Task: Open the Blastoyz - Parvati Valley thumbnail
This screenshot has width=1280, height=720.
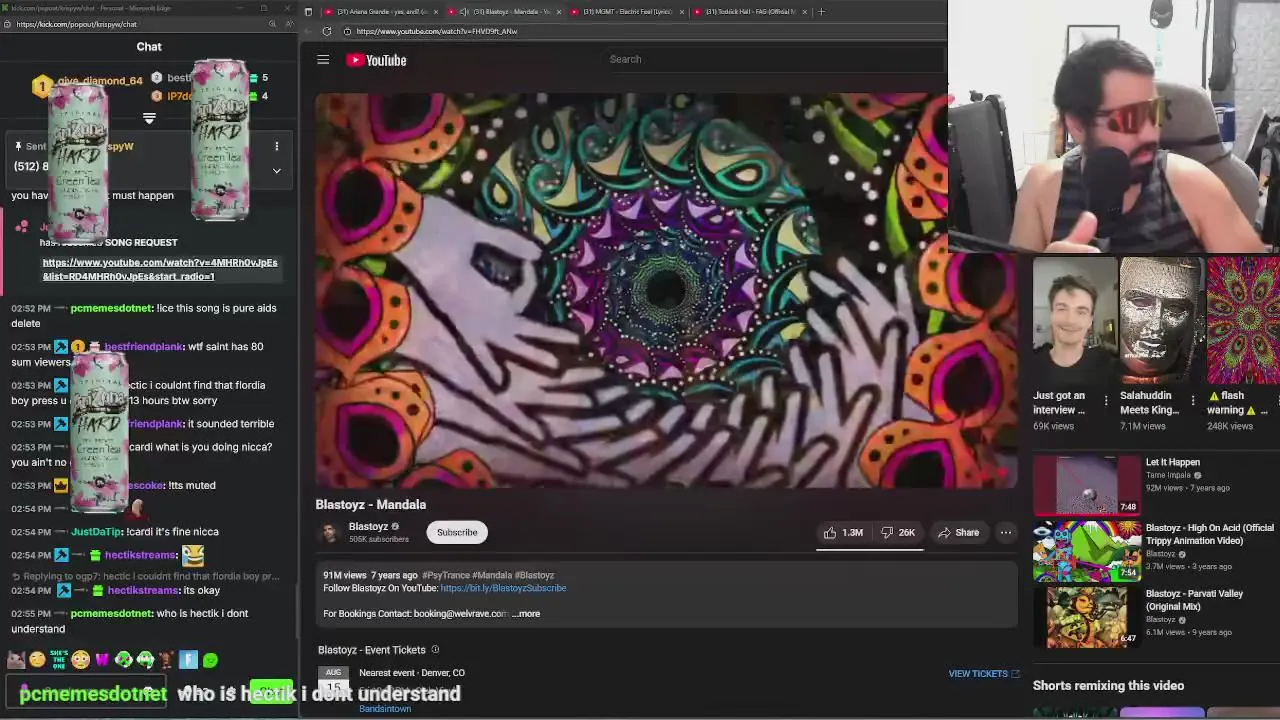Action: click(x=1086, y=616)
